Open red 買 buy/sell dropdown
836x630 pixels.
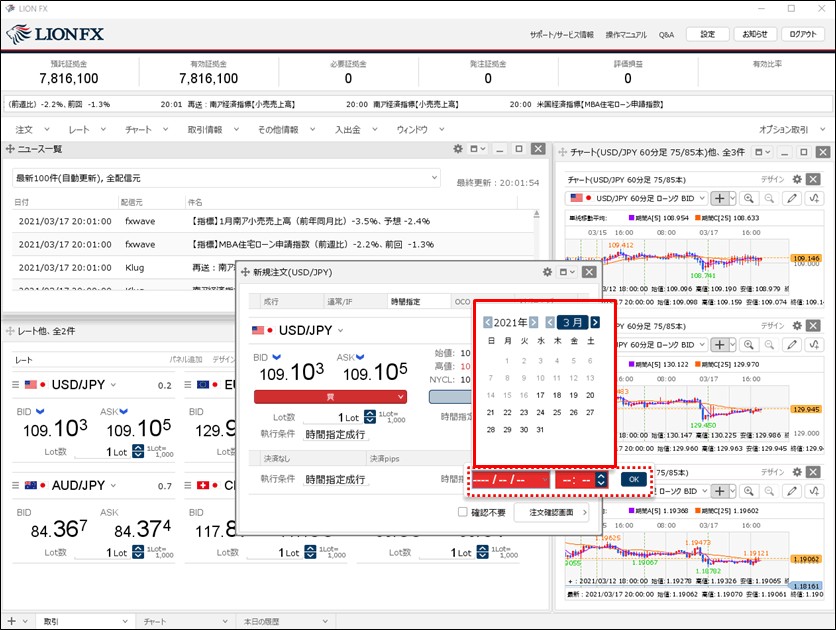pyautogui.click(x=330, y=397)
